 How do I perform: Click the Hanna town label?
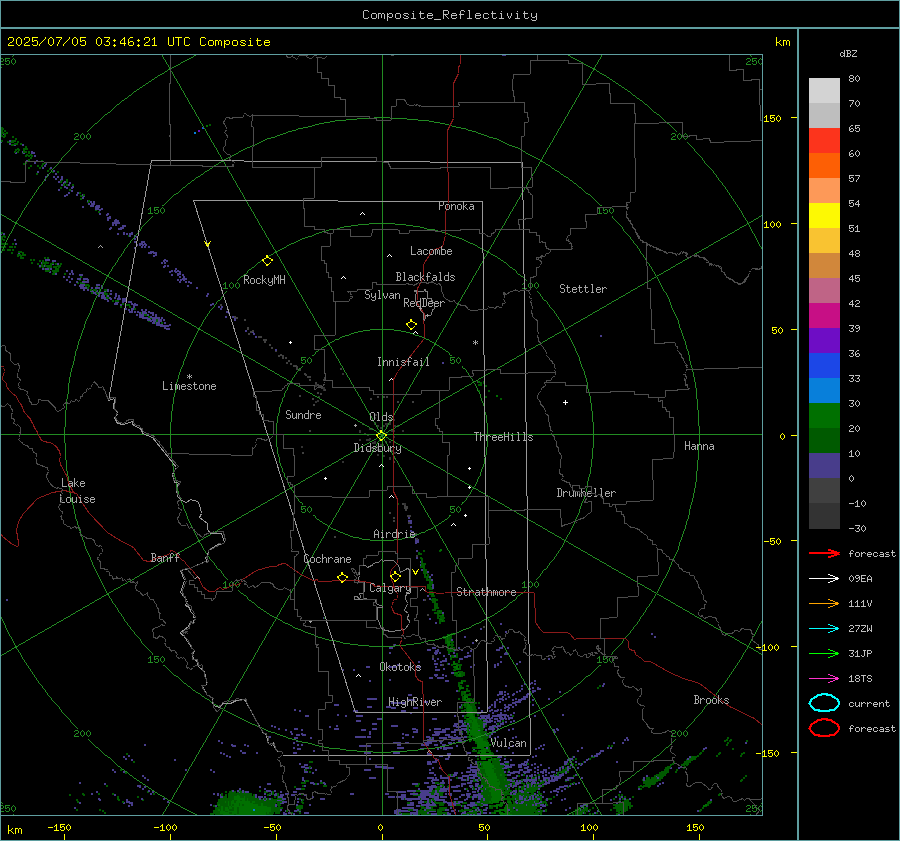(x=699, y=446)
